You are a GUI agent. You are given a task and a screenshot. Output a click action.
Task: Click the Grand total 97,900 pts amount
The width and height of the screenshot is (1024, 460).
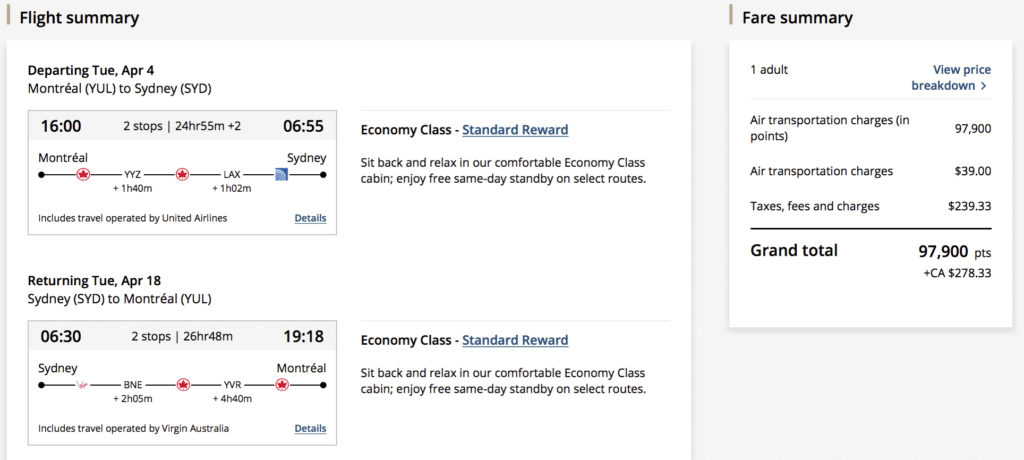coord(954,251)
